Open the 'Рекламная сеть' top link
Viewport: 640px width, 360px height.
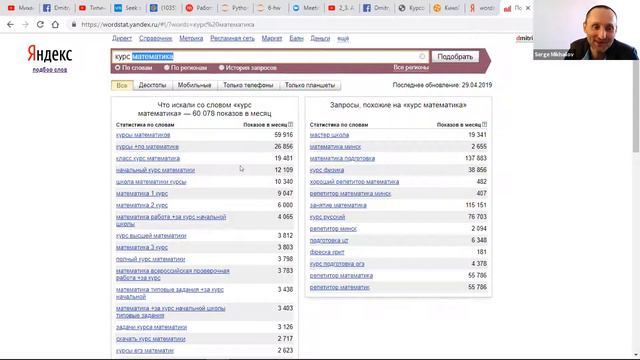click(x=232, y=38)
